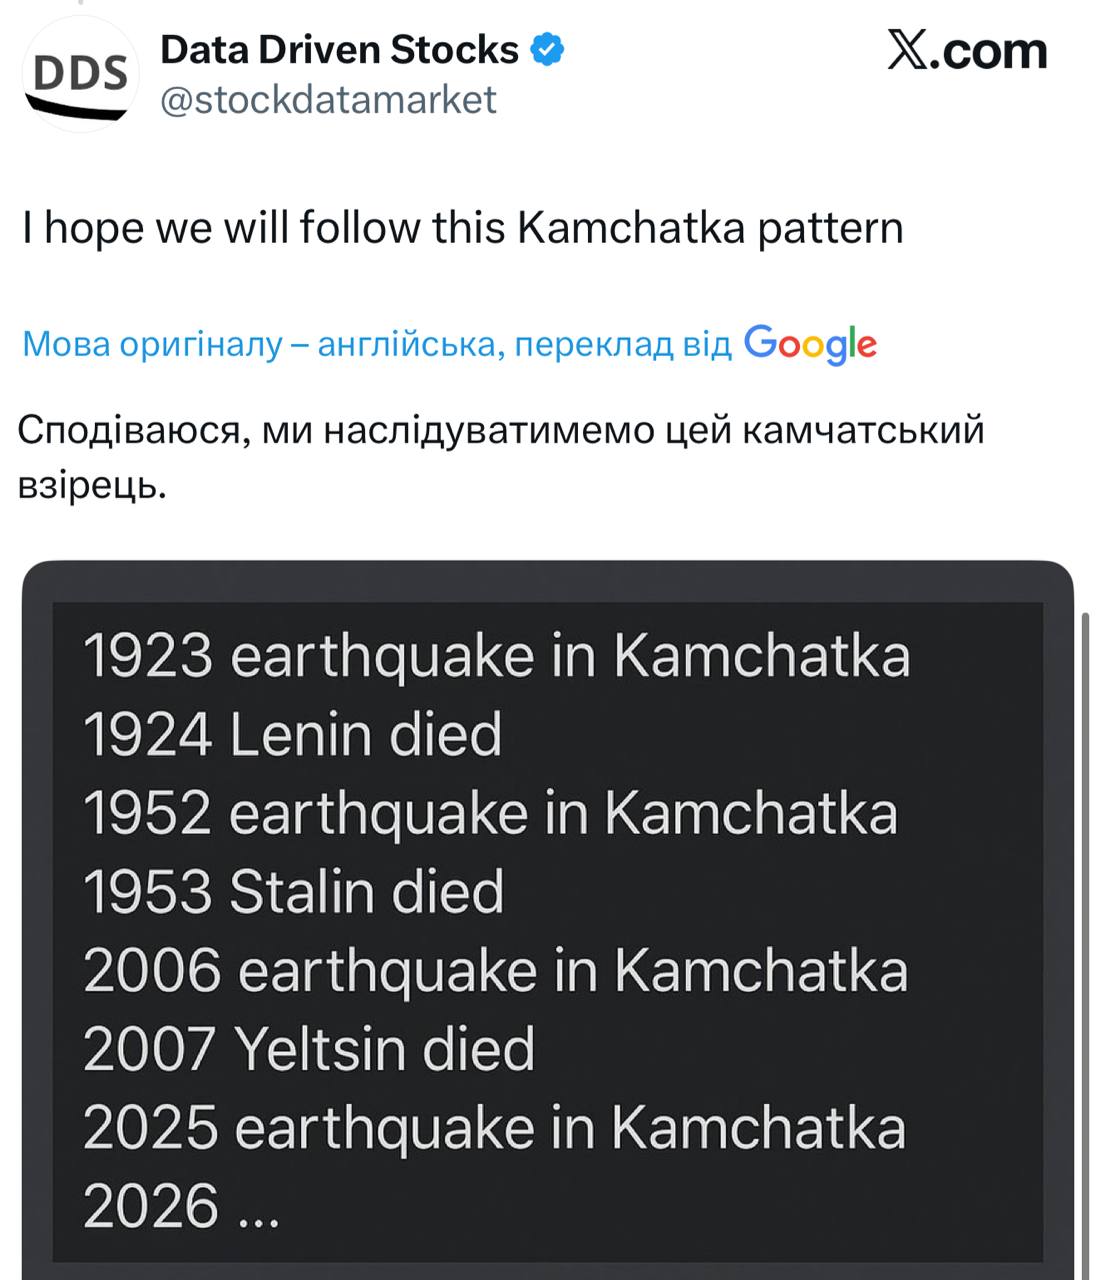Click the Ukrainian translated tweet text
Screen dimensions: 1096x1280
[x=500, y=431]
